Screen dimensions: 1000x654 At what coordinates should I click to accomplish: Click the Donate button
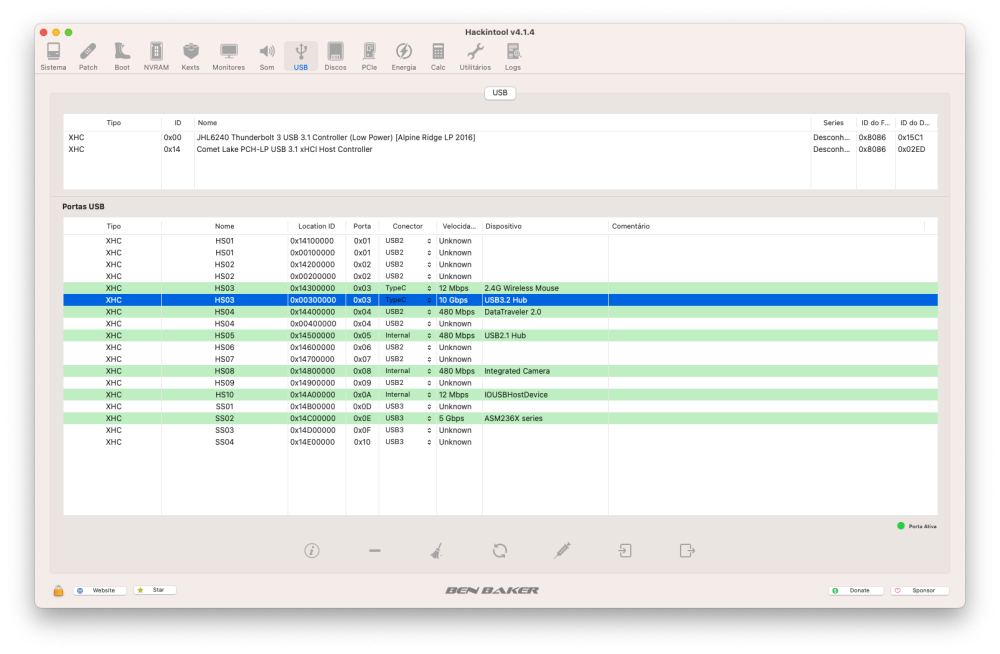pyautogui.click(x=856, y=591)
